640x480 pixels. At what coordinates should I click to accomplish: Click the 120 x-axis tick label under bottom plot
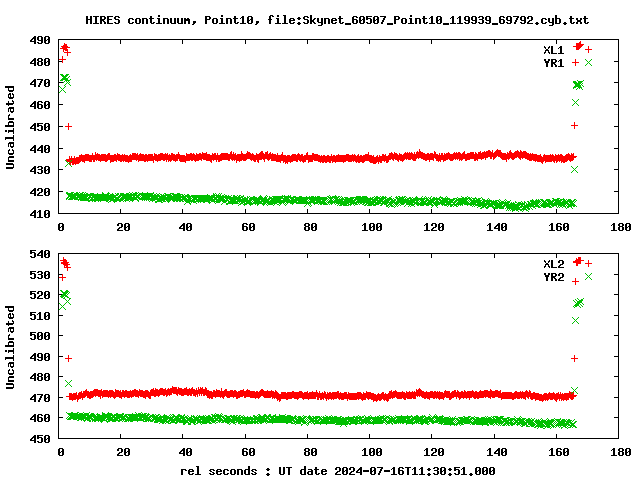coord(434,452)
